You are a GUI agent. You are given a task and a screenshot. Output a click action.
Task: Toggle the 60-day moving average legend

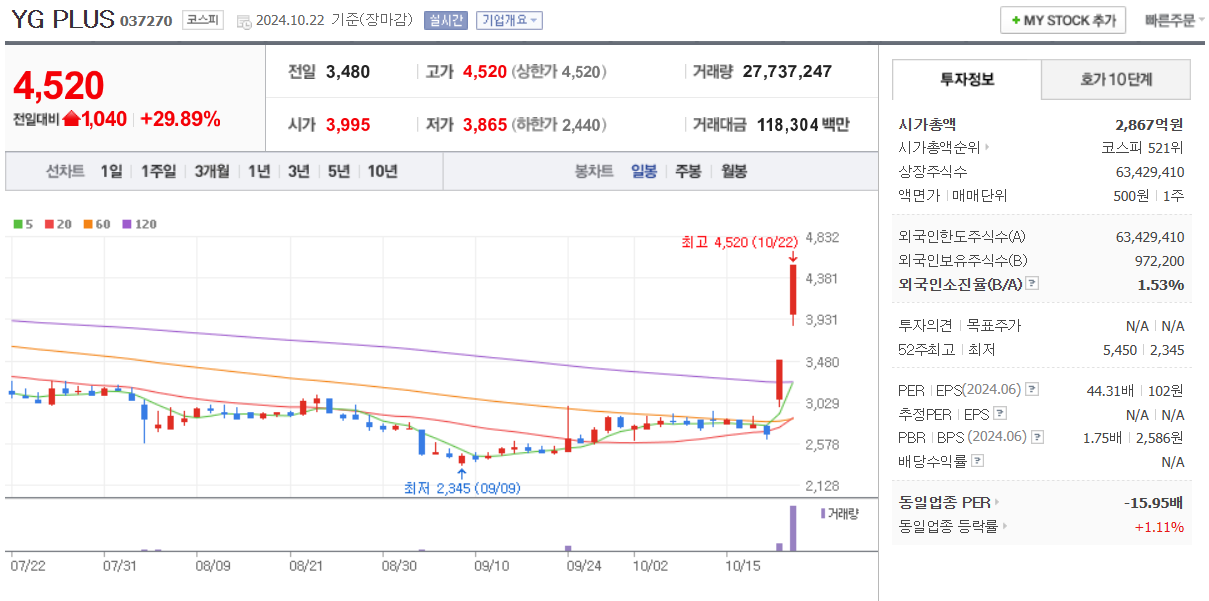coord(95,224)
